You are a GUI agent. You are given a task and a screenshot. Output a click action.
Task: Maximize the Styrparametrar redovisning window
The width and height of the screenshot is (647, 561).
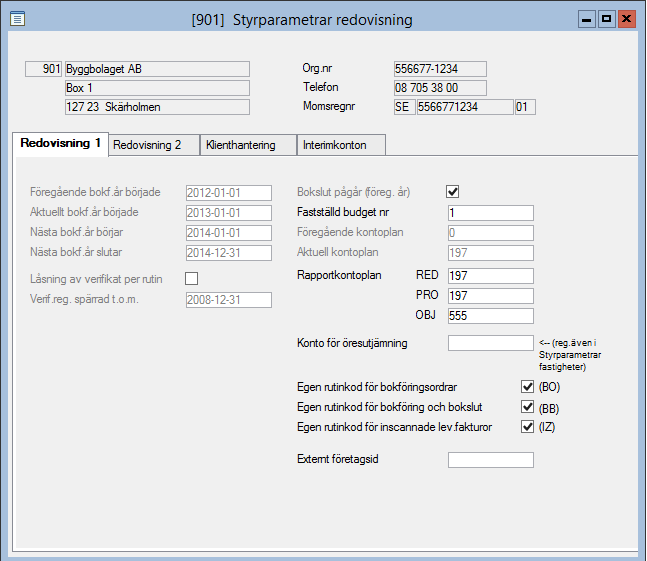tap(606, 19)
